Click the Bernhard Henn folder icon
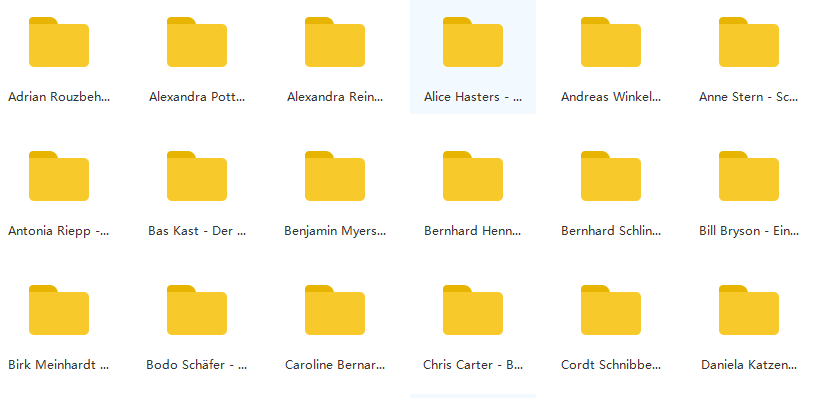 (473, 176)
